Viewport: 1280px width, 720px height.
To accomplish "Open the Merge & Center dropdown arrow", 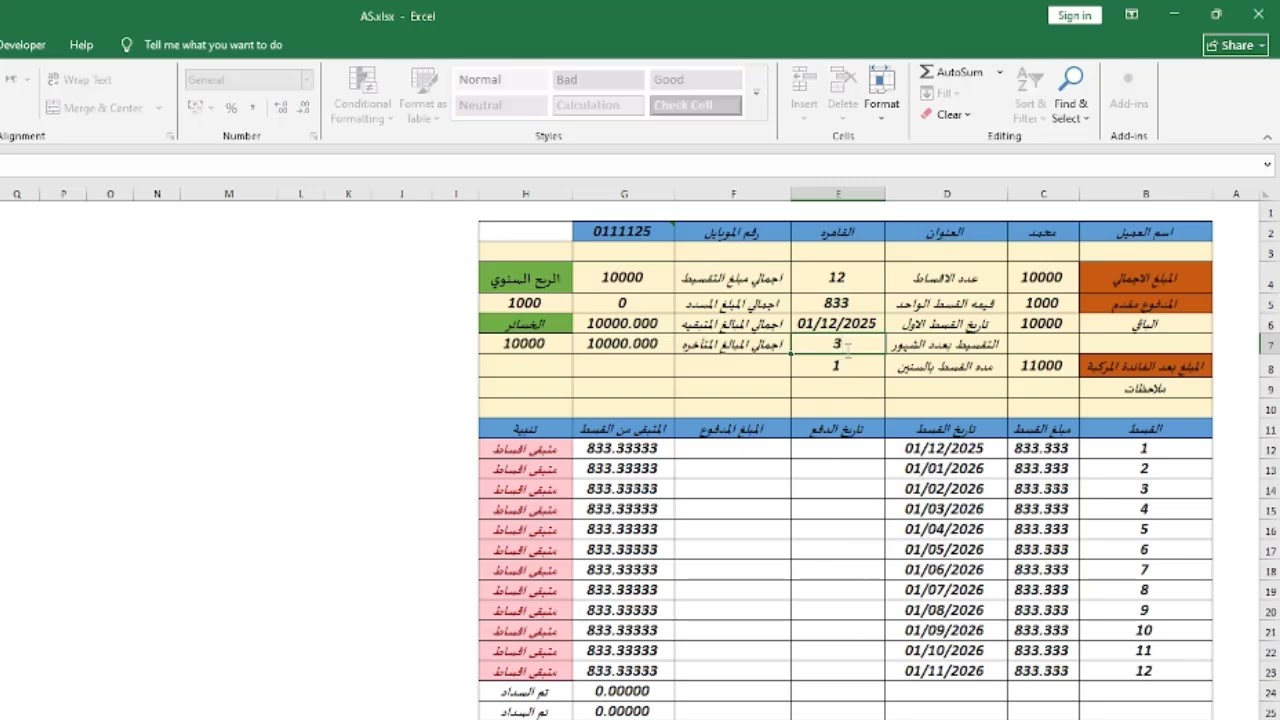I will pyautogui.click(x=158, y=108).
